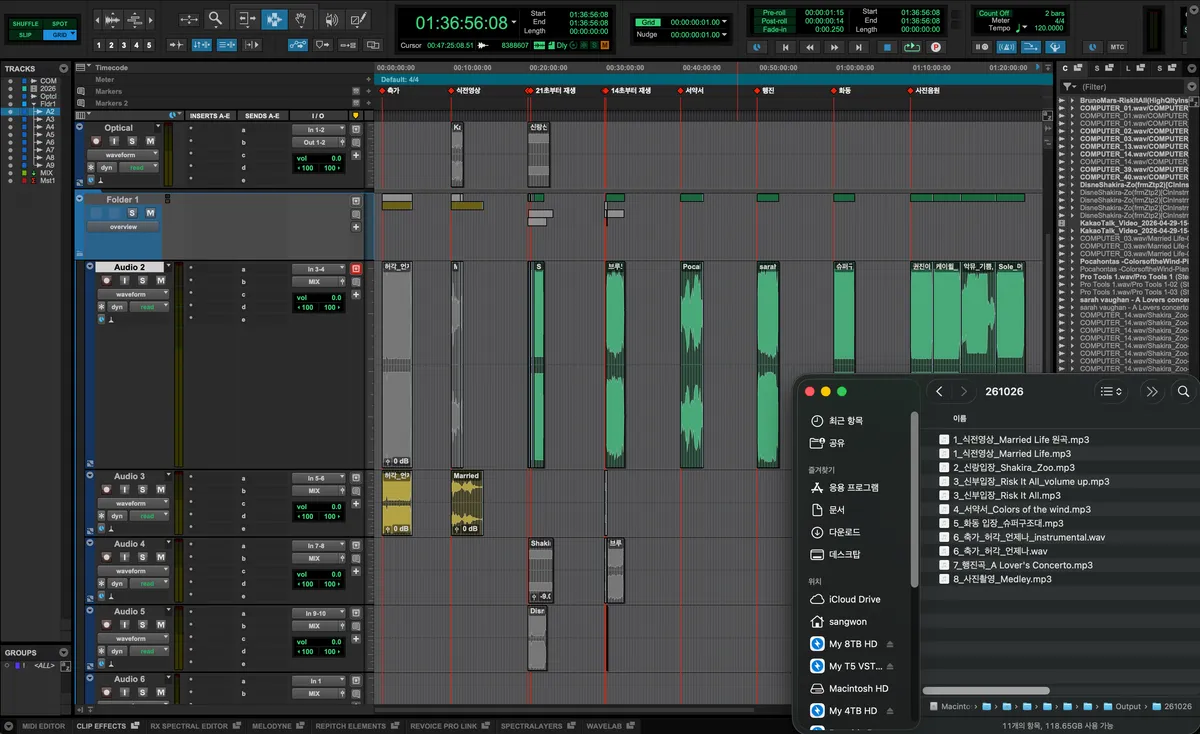Select the Zoomer magnifying glass tool
Image resolution: width=1200 pixels, height=734 pixels.
tap(215, 19)
